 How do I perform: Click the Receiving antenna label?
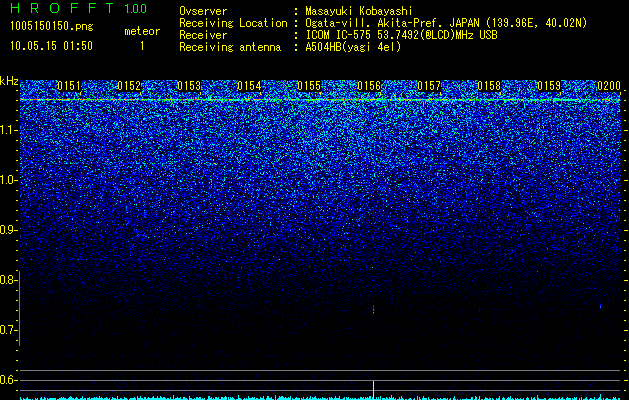(x=230, y=47)
